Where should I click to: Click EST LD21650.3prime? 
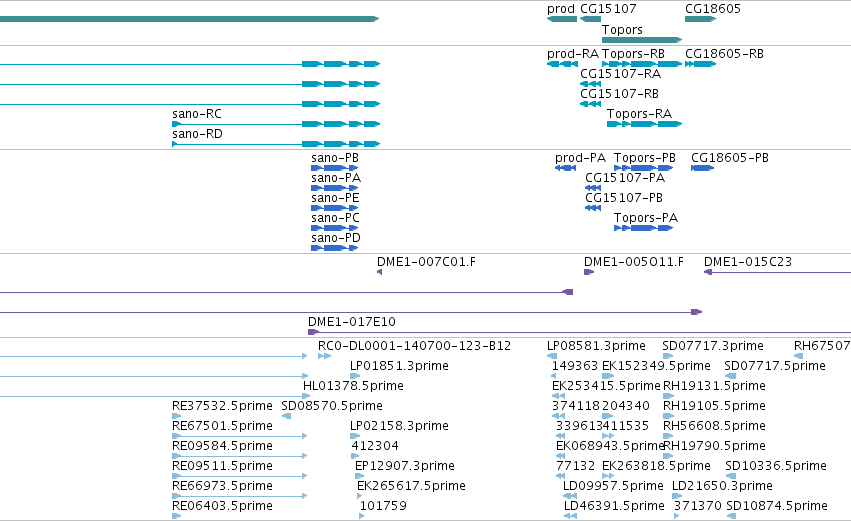(x=677, y=497)
